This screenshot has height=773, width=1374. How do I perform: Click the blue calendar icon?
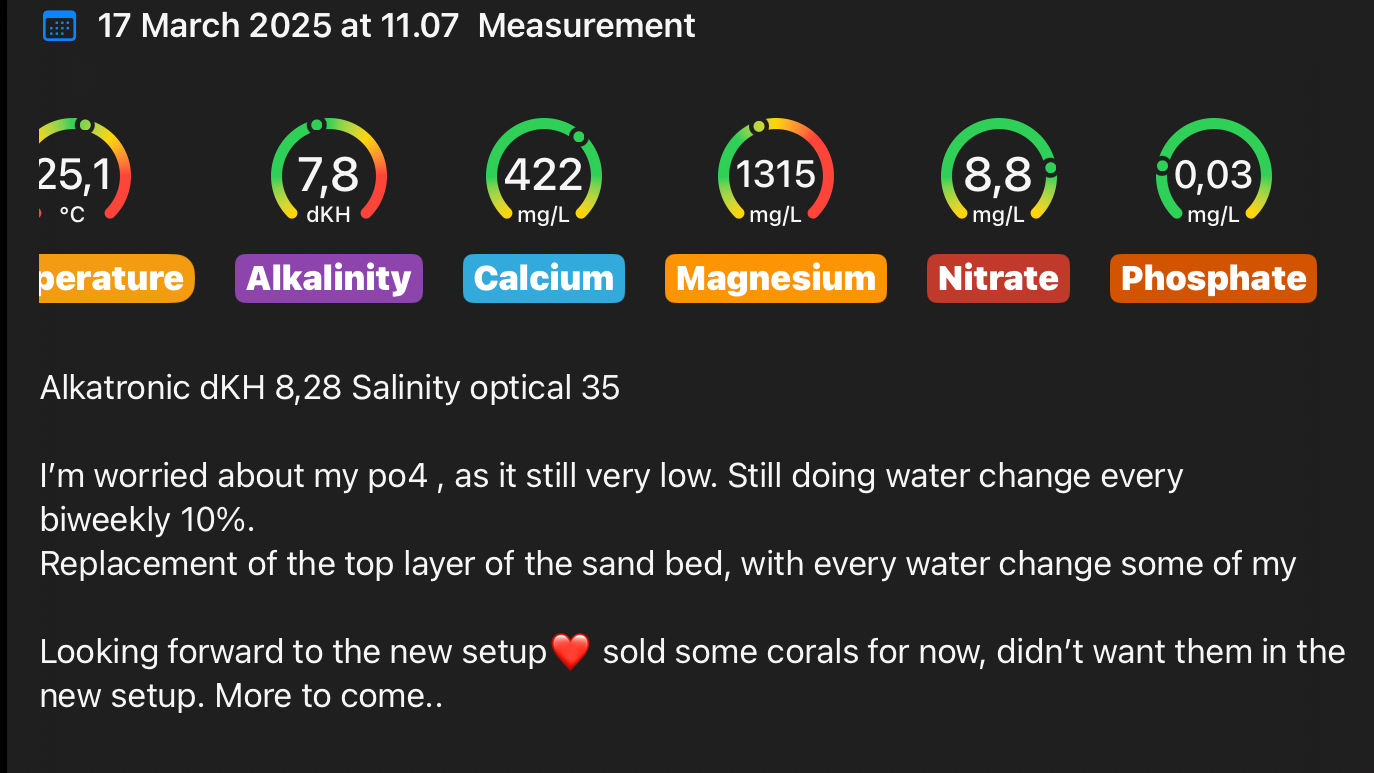coord(59,26)
